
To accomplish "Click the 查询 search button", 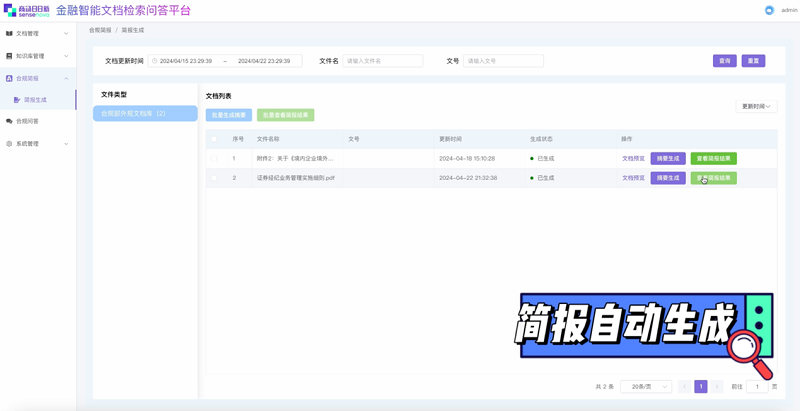I will pos(725,61).
